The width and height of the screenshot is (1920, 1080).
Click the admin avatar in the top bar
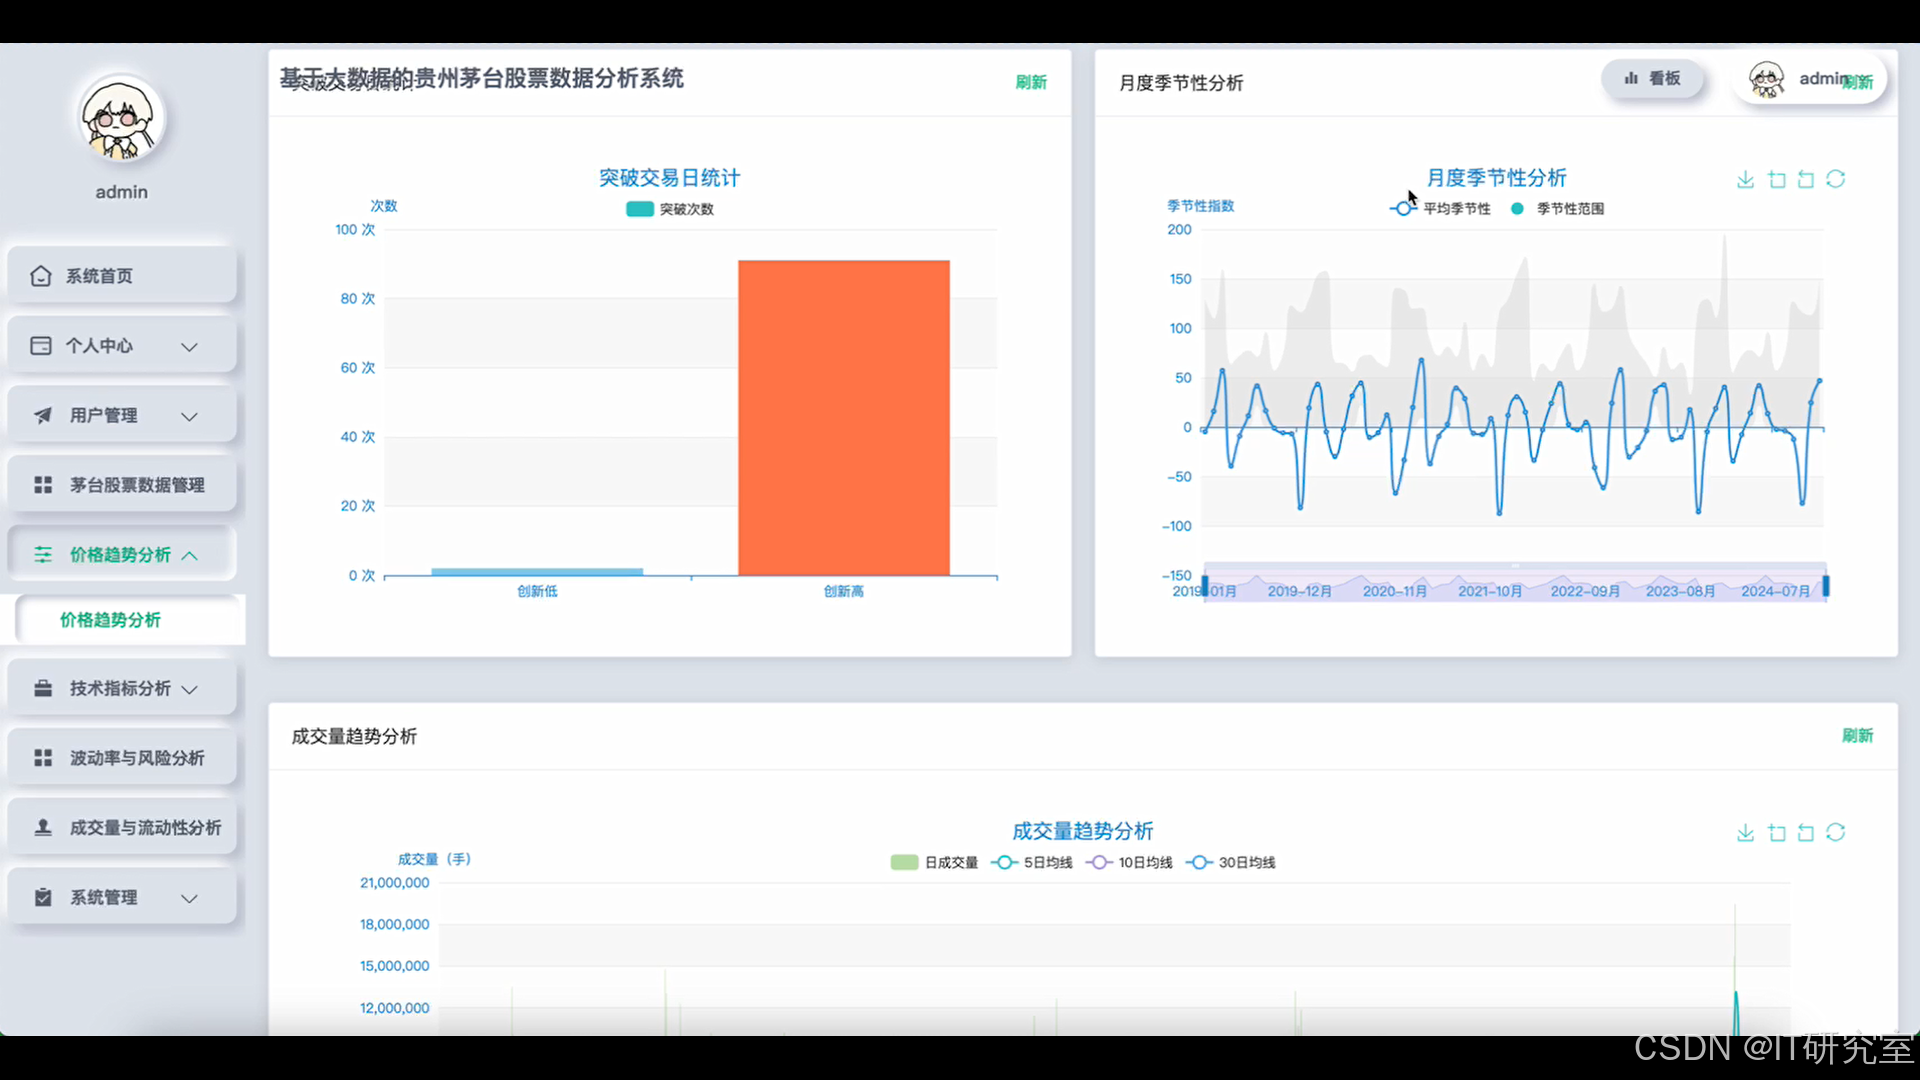pyautogui.click(x=1767, y=79)
